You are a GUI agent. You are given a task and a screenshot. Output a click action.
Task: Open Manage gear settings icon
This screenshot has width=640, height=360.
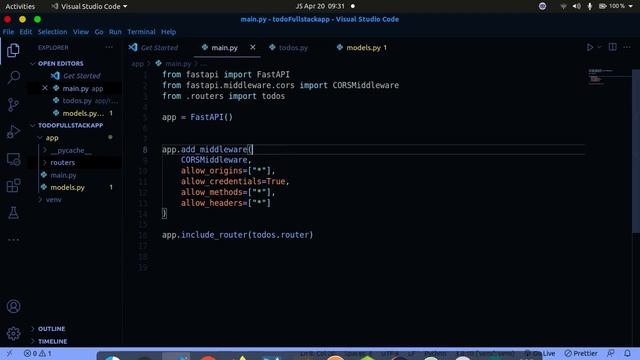13,333
